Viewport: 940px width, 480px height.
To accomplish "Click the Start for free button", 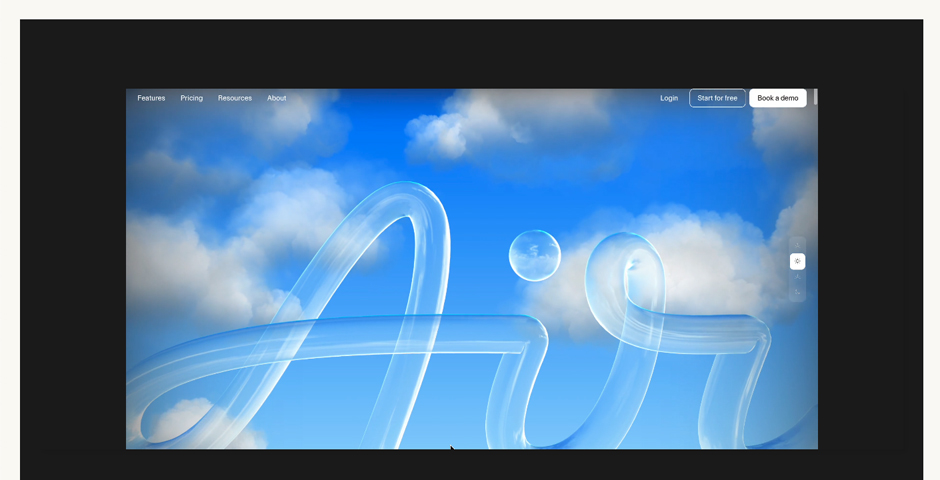I will click(718, 98).
